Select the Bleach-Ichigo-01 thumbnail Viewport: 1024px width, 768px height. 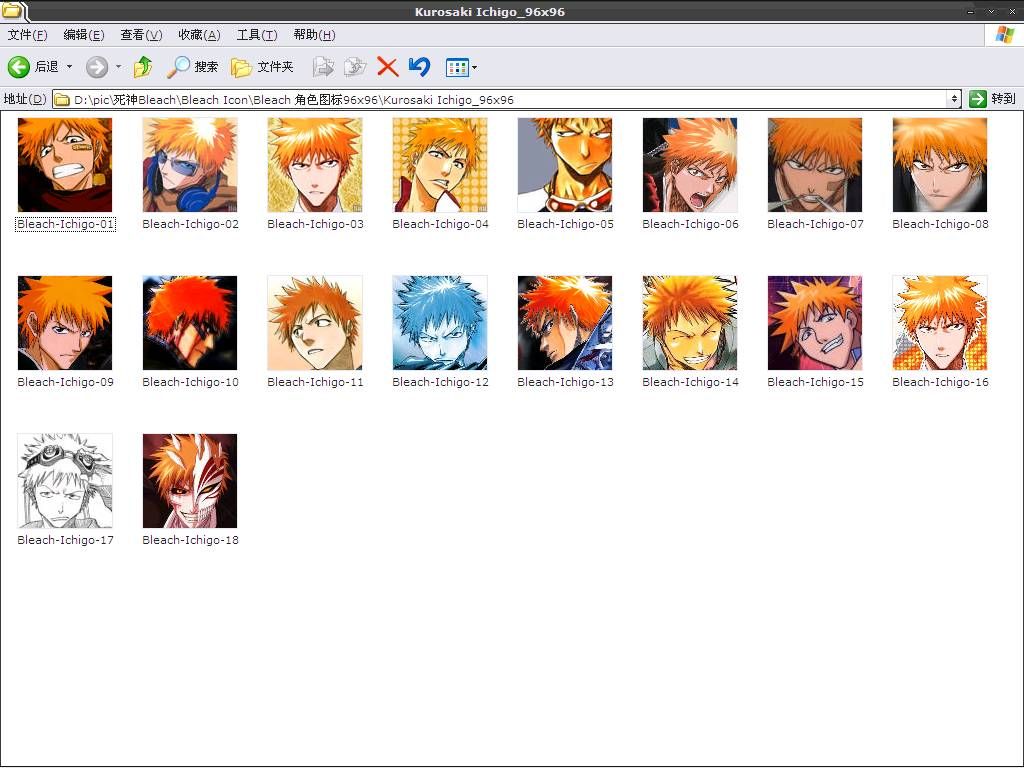point(65,165)
